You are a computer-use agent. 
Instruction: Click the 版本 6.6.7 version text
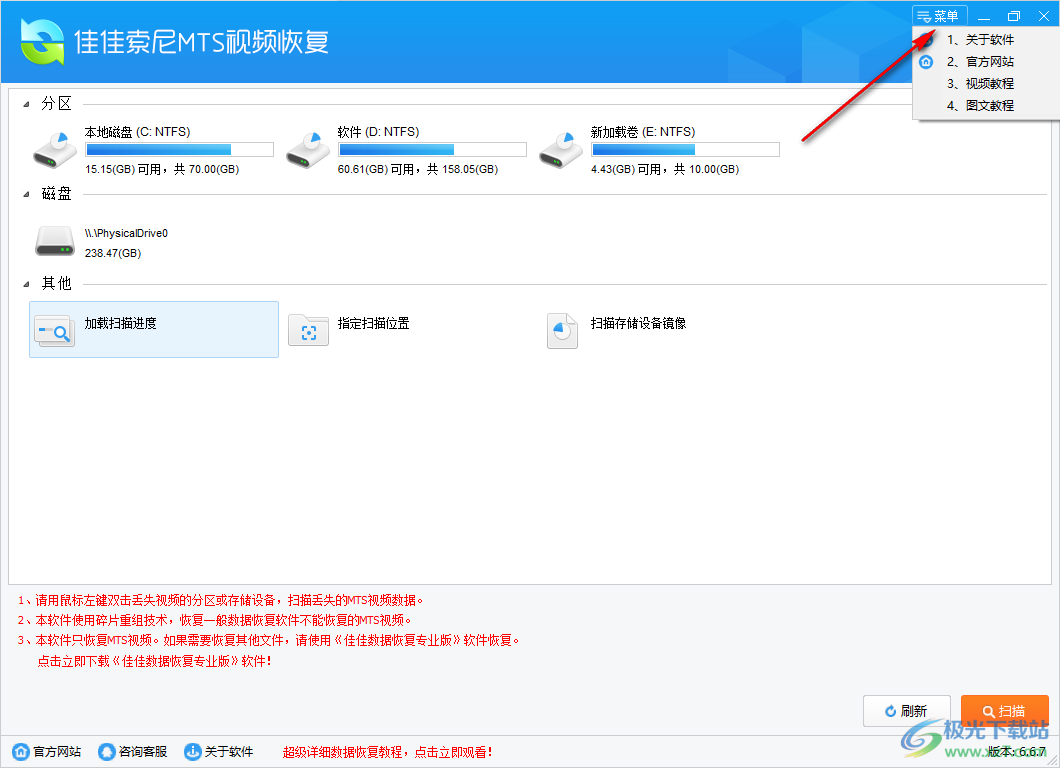tap(1016, 752)
